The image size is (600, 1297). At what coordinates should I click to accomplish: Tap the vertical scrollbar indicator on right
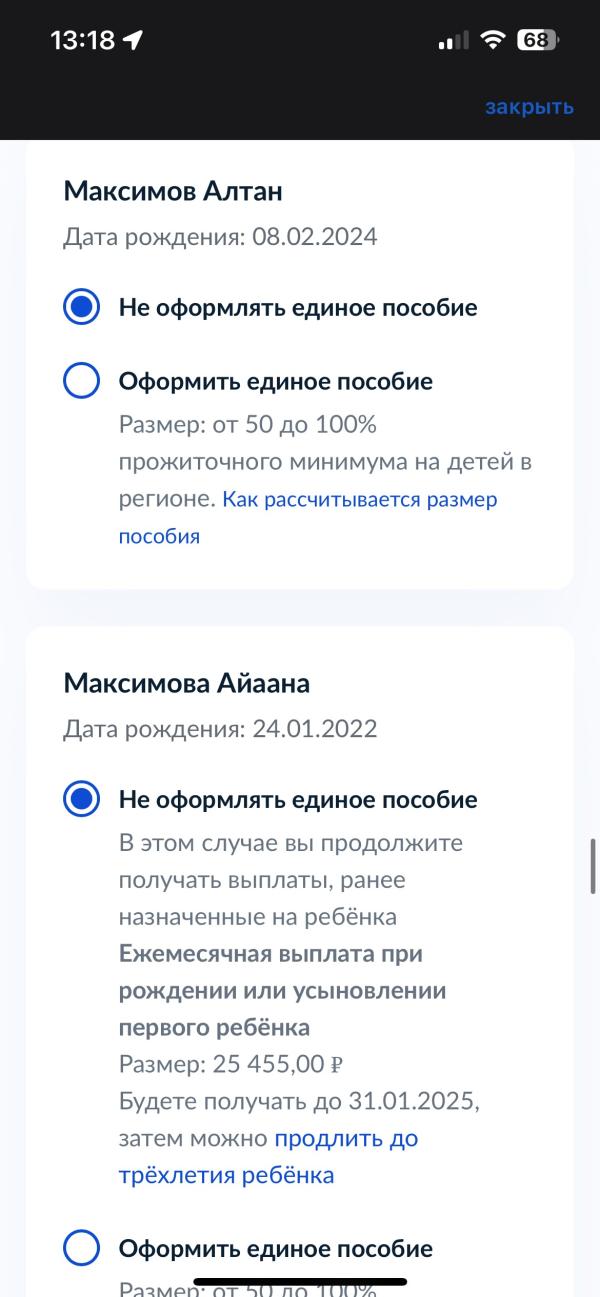pyautogui.click(x=593, y=866)
